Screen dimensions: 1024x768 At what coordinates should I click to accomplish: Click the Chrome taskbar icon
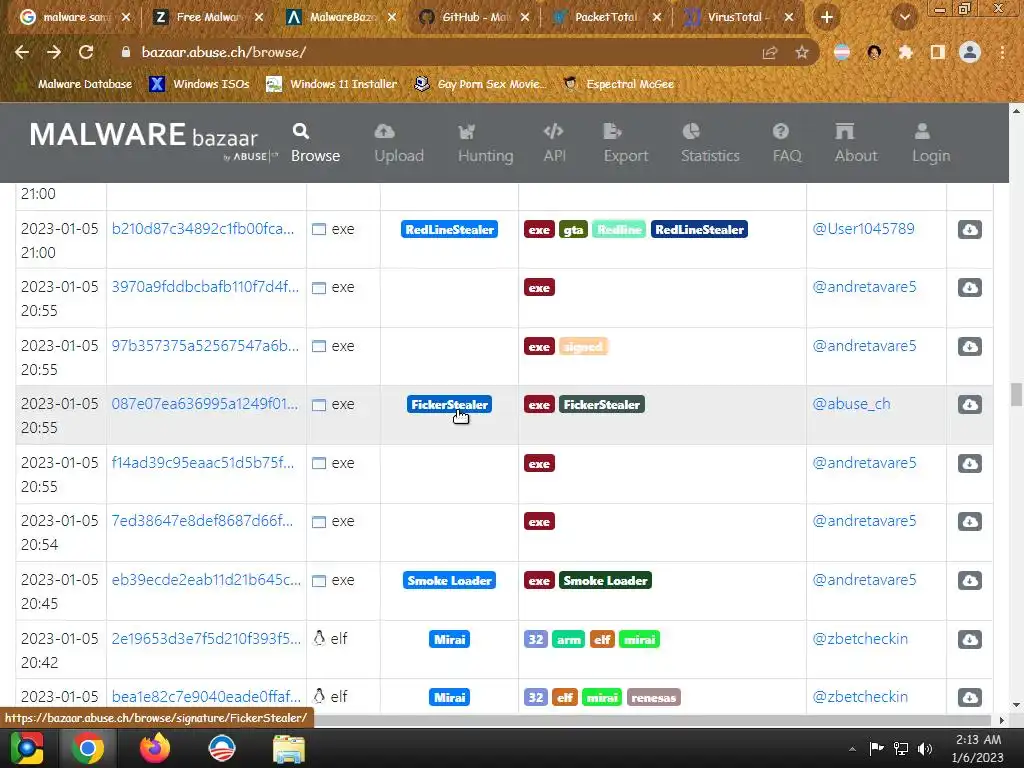pos(88,748)
